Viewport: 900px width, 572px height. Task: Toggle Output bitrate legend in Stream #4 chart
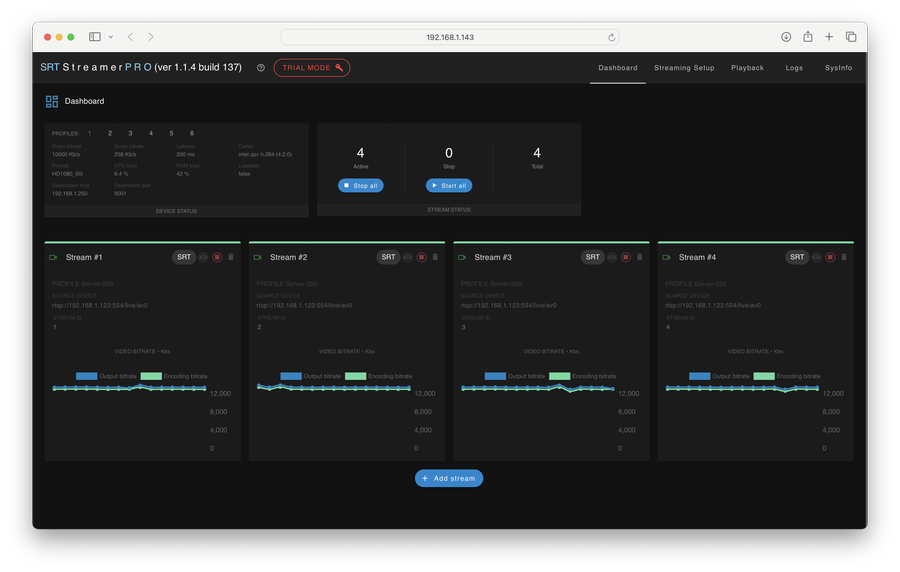click(x=719, y=376)
